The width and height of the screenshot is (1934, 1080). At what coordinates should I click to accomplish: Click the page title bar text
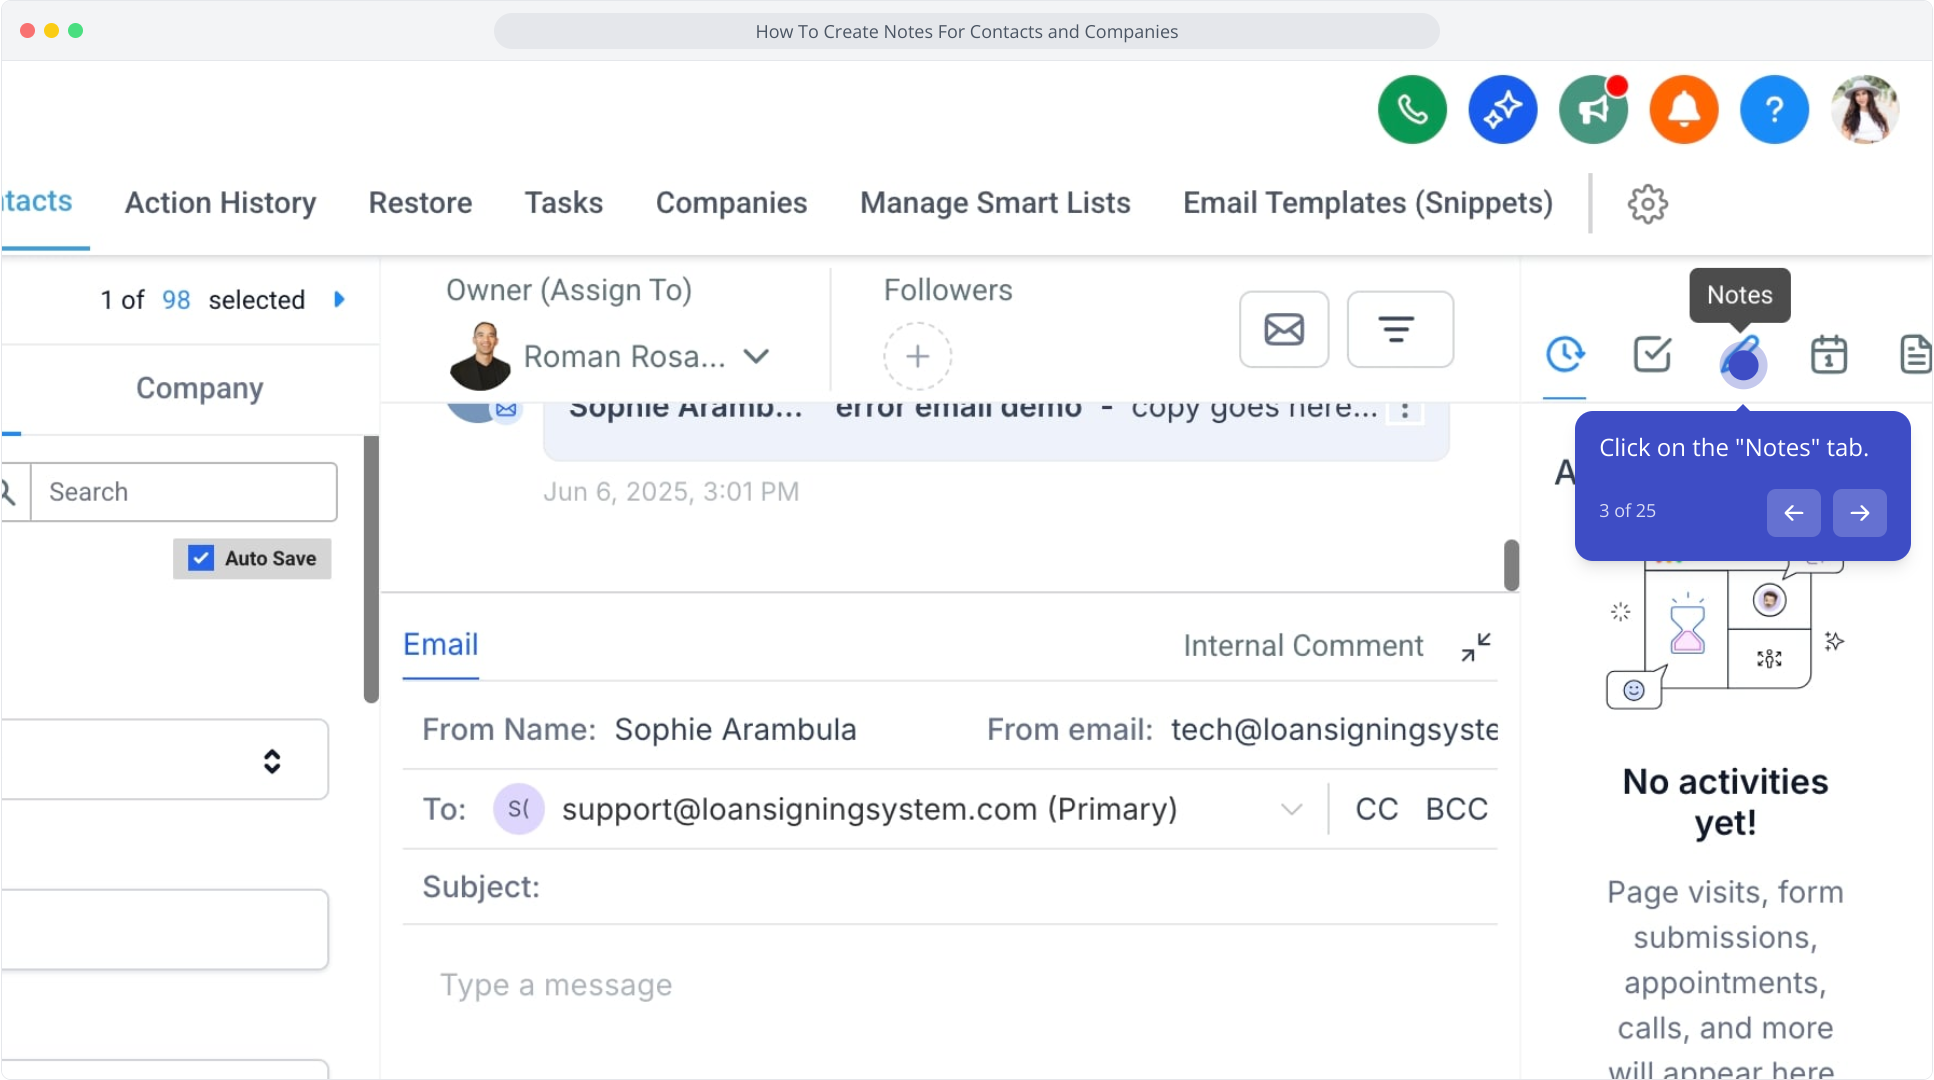(x=966, y=31)
